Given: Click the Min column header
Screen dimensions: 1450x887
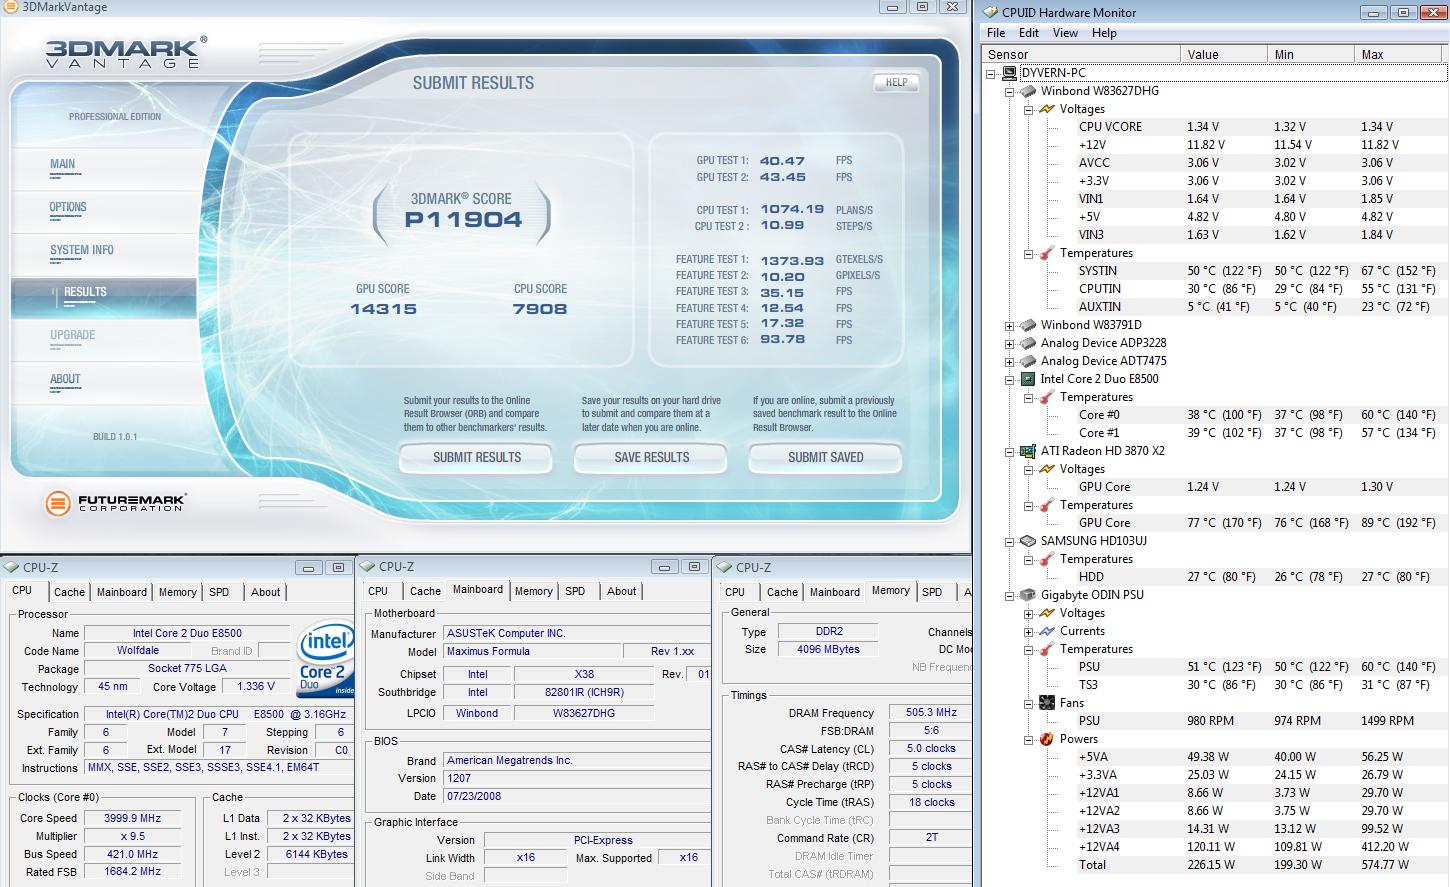Looking at the screenshot, I should (1310, 54).
